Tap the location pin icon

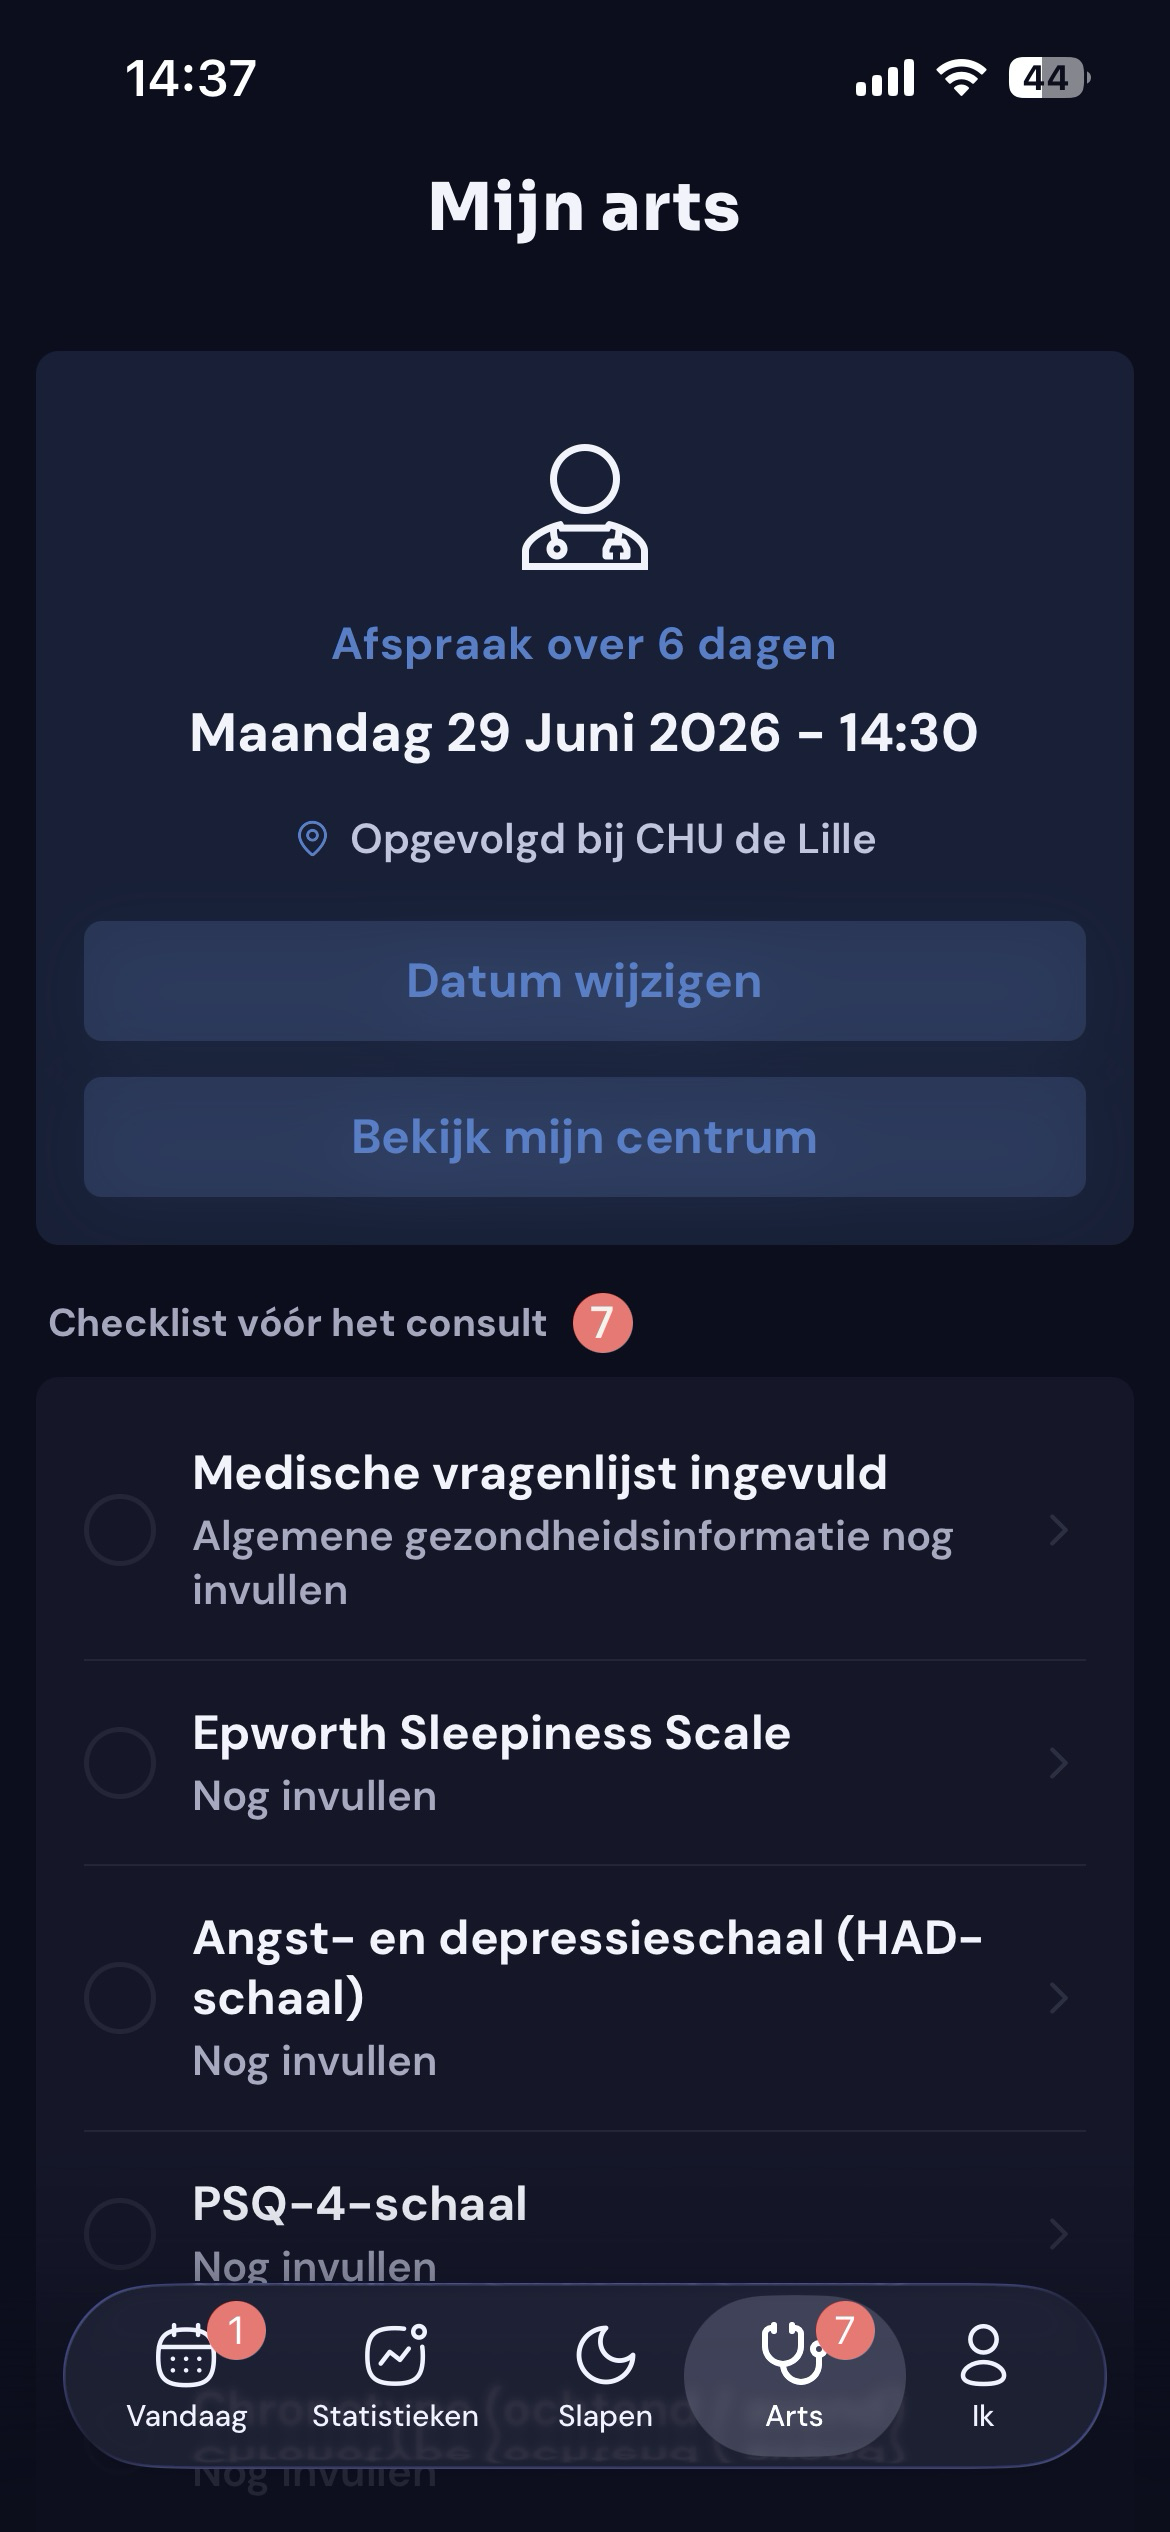point(313,839)
